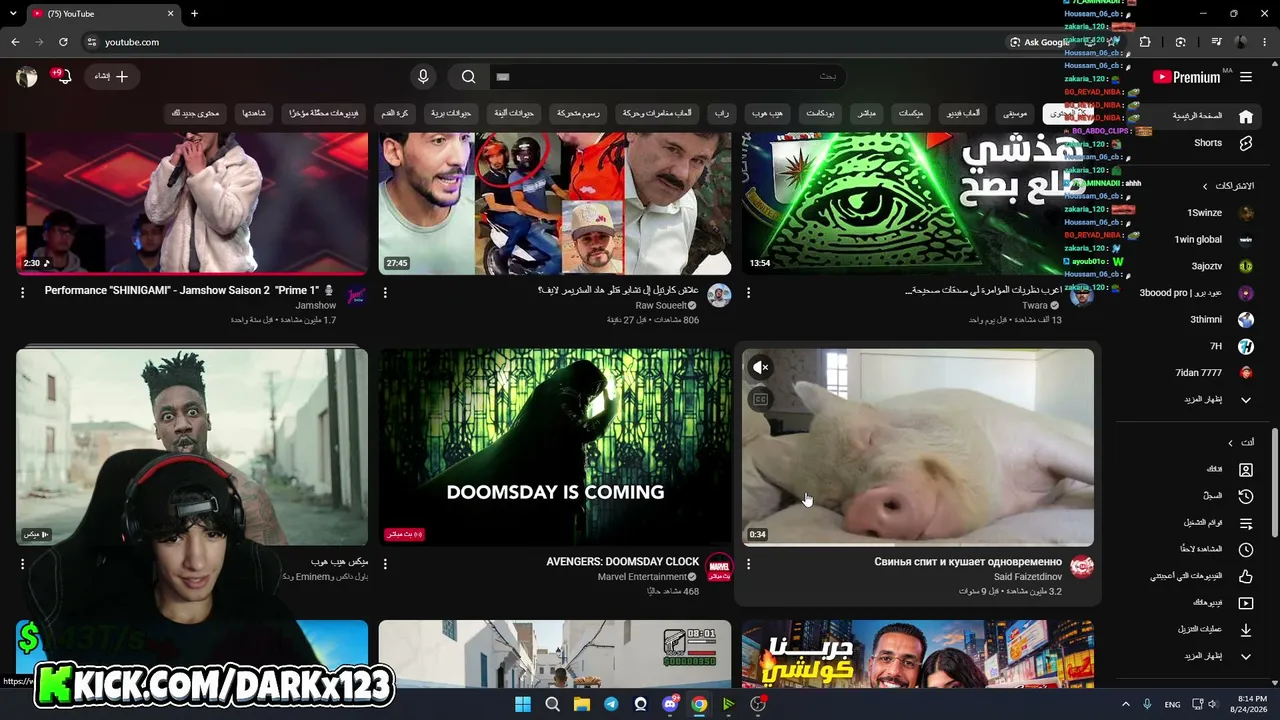Click the Ask Google button in address bar
The height and width of the screenshot is (720, 1280).
point(1038,42)
